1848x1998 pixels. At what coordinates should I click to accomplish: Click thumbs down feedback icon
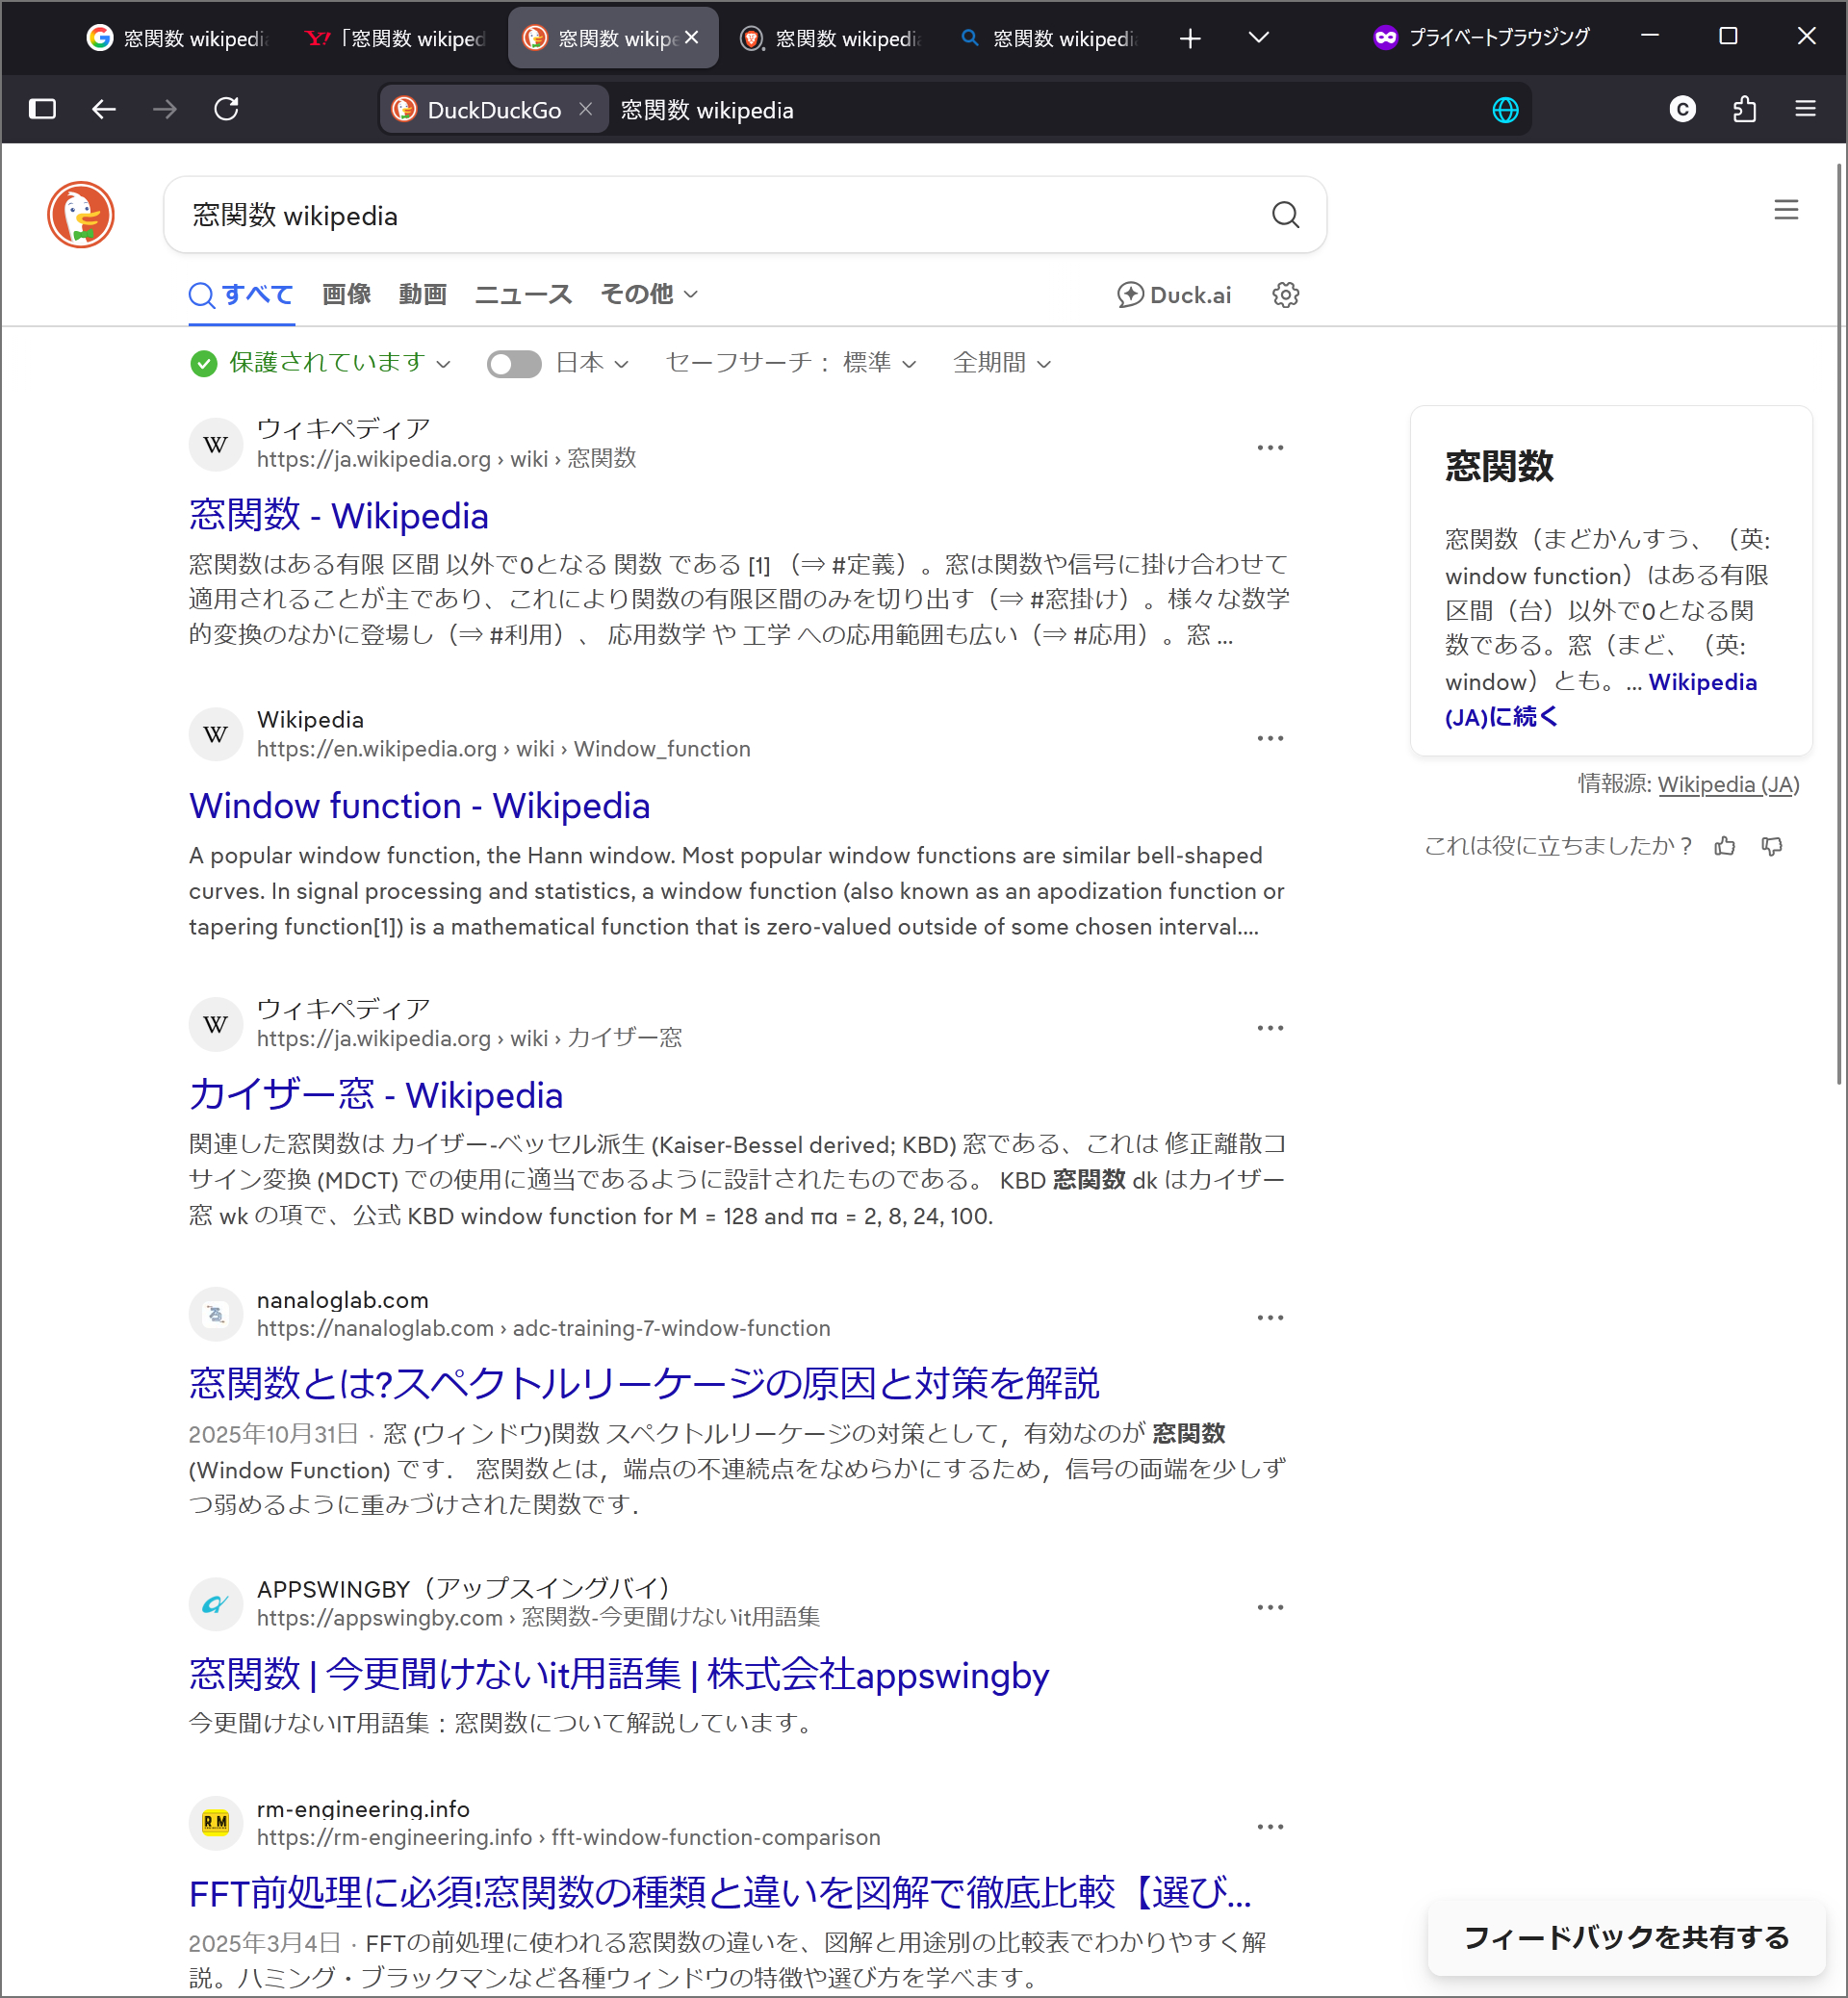point(1772,847)
